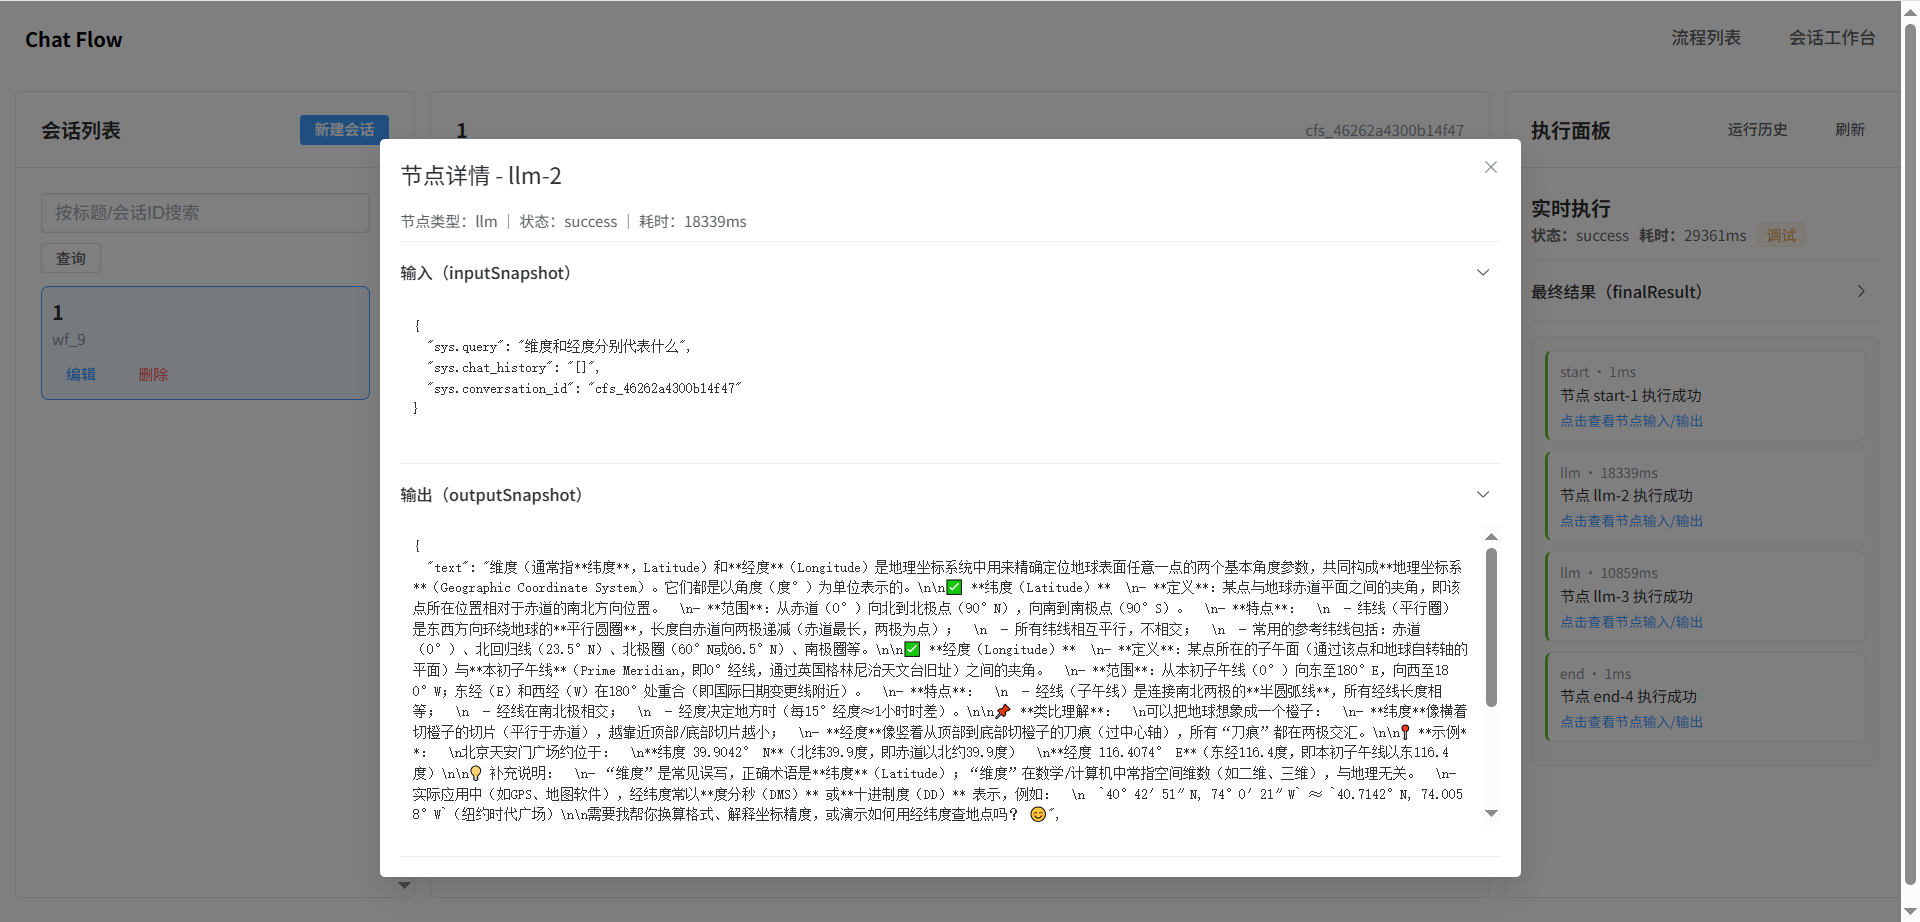This screenshot has width=1920, height=922.
Task: Open the 会话工作台 menu item
Action: tap(1832, 38)
